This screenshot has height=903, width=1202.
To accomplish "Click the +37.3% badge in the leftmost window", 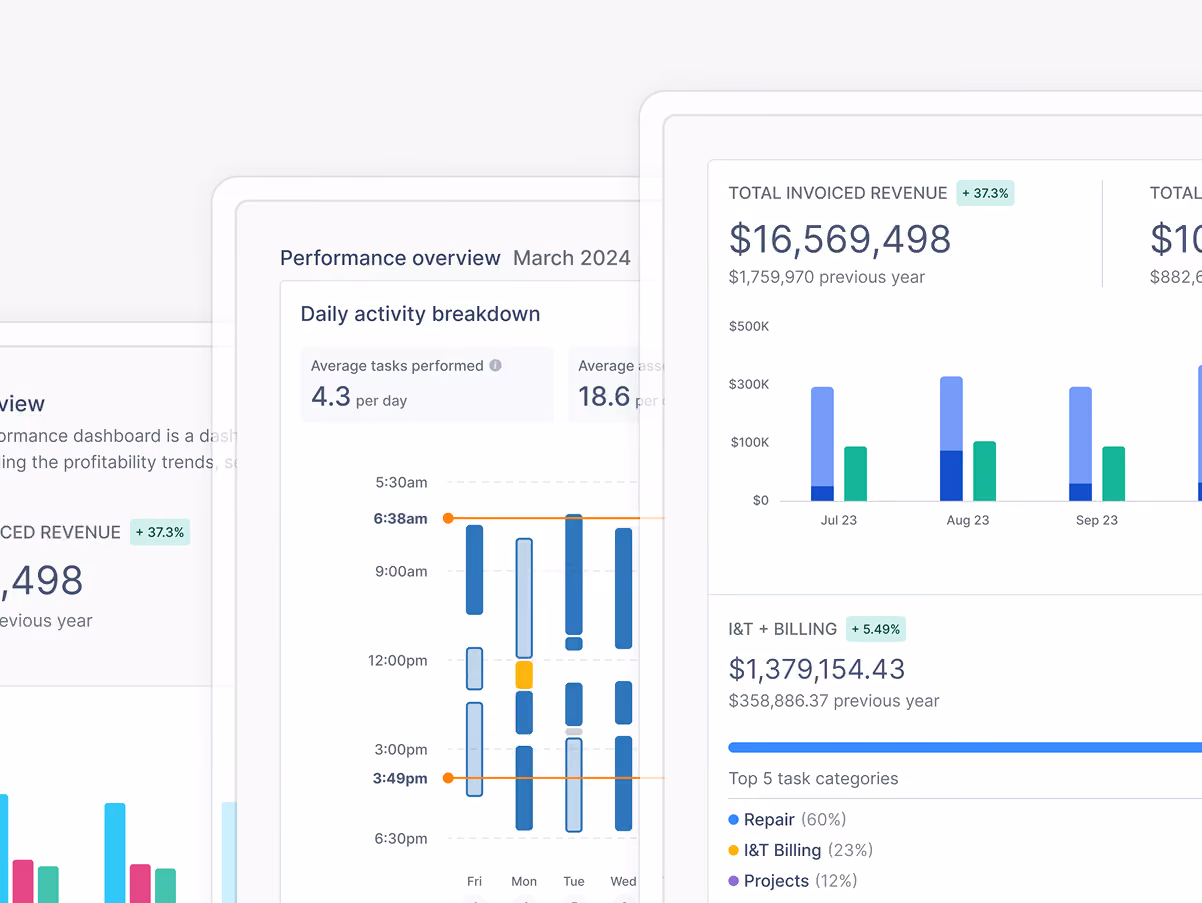I will pyautogui.click(x=160, y=532).
